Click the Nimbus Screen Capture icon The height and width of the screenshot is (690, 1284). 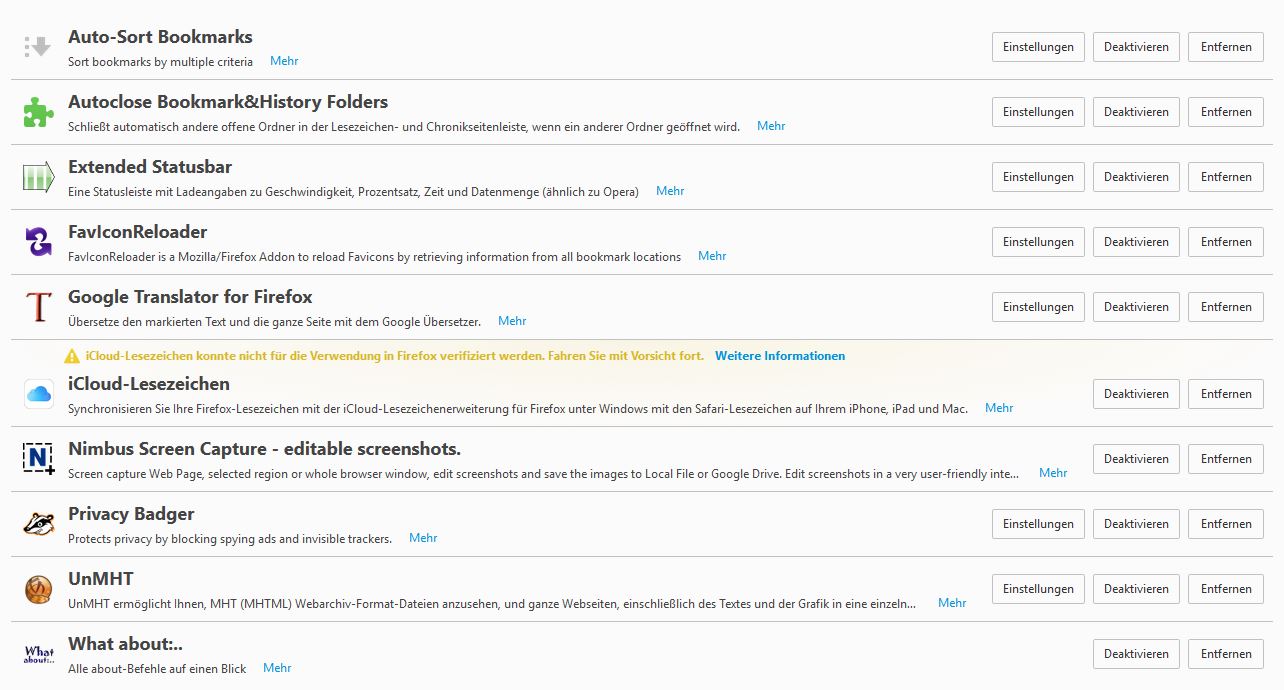coord(38,459)
